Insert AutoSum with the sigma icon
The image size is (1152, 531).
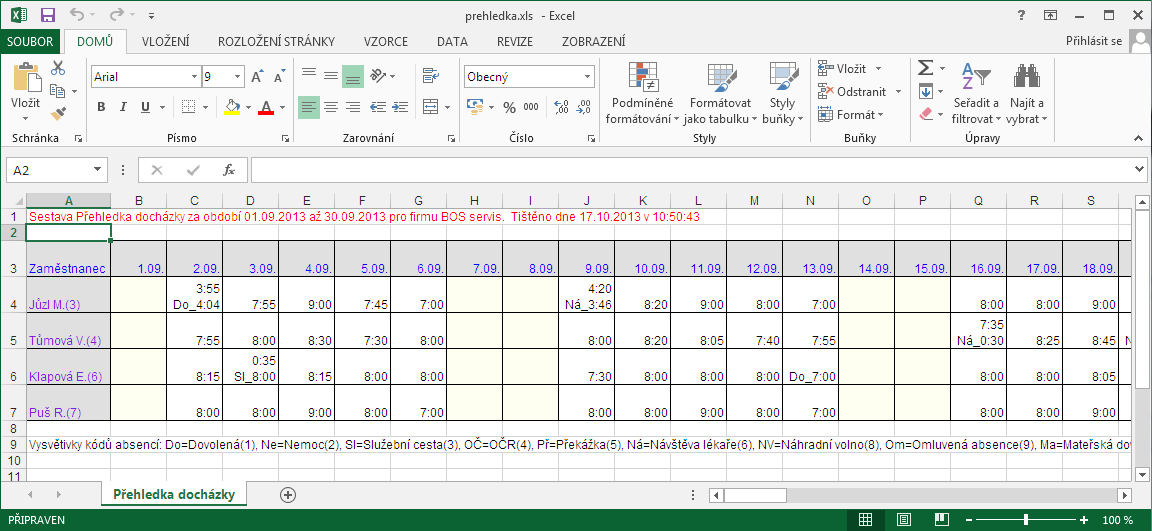[926, 68]
